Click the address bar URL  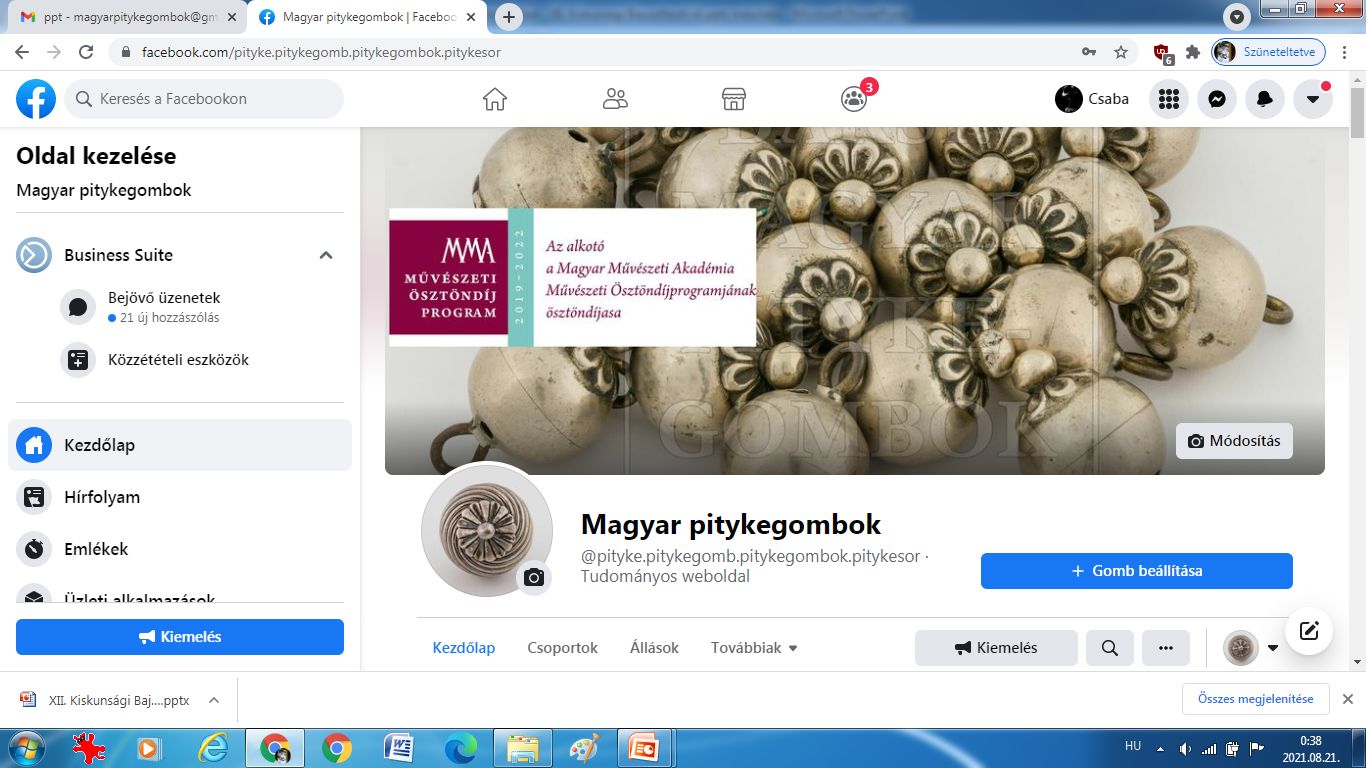click(x=321, y=52)
